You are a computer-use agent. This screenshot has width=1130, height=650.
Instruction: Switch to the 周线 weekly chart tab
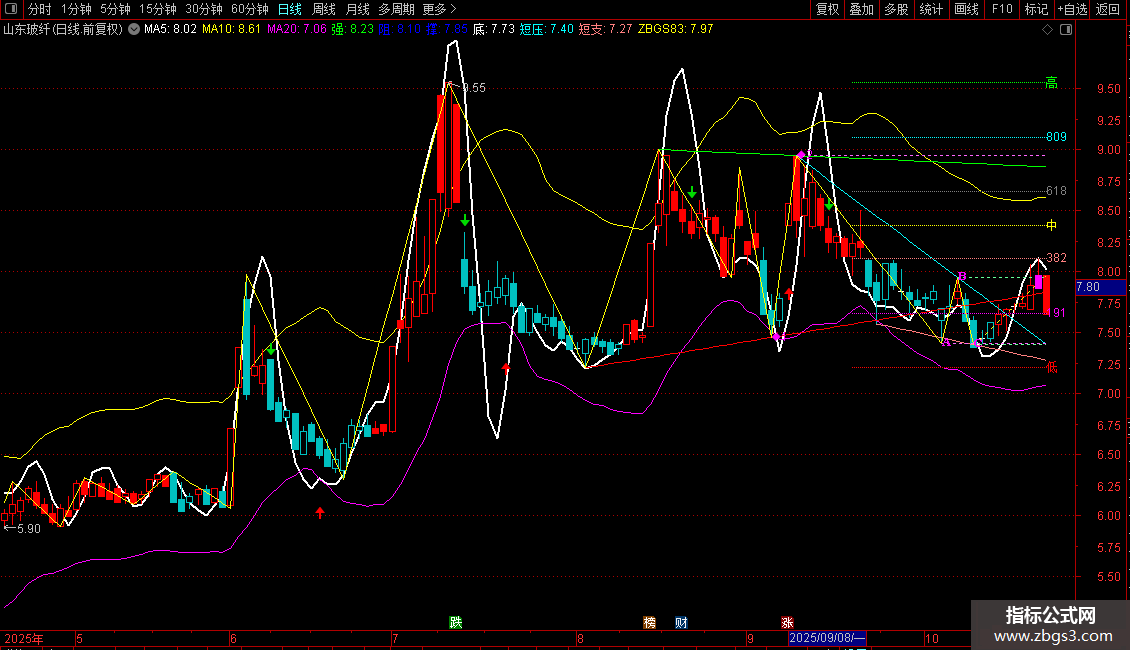324,10
